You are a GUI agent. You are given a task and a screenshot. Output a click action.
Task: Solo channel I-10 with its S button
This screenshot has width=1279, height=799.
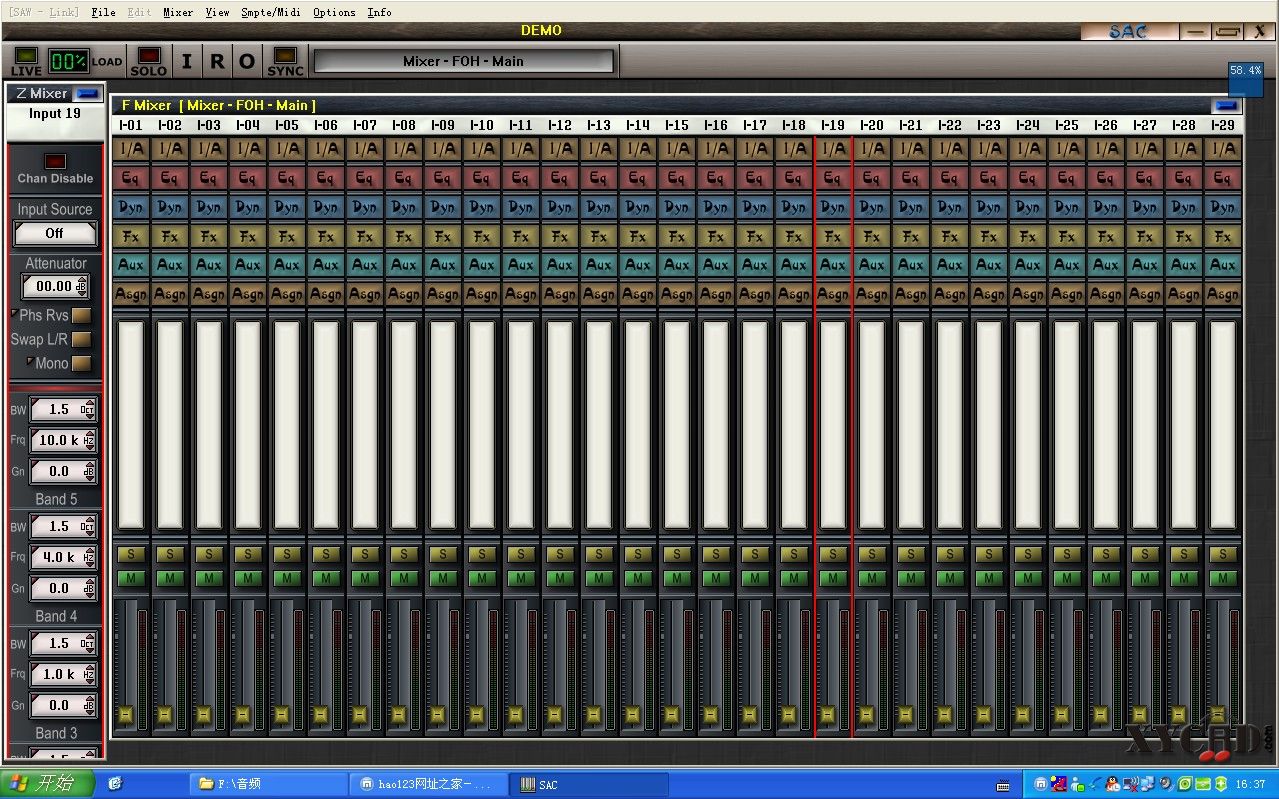pyautogui.click(x=482, y=554)
